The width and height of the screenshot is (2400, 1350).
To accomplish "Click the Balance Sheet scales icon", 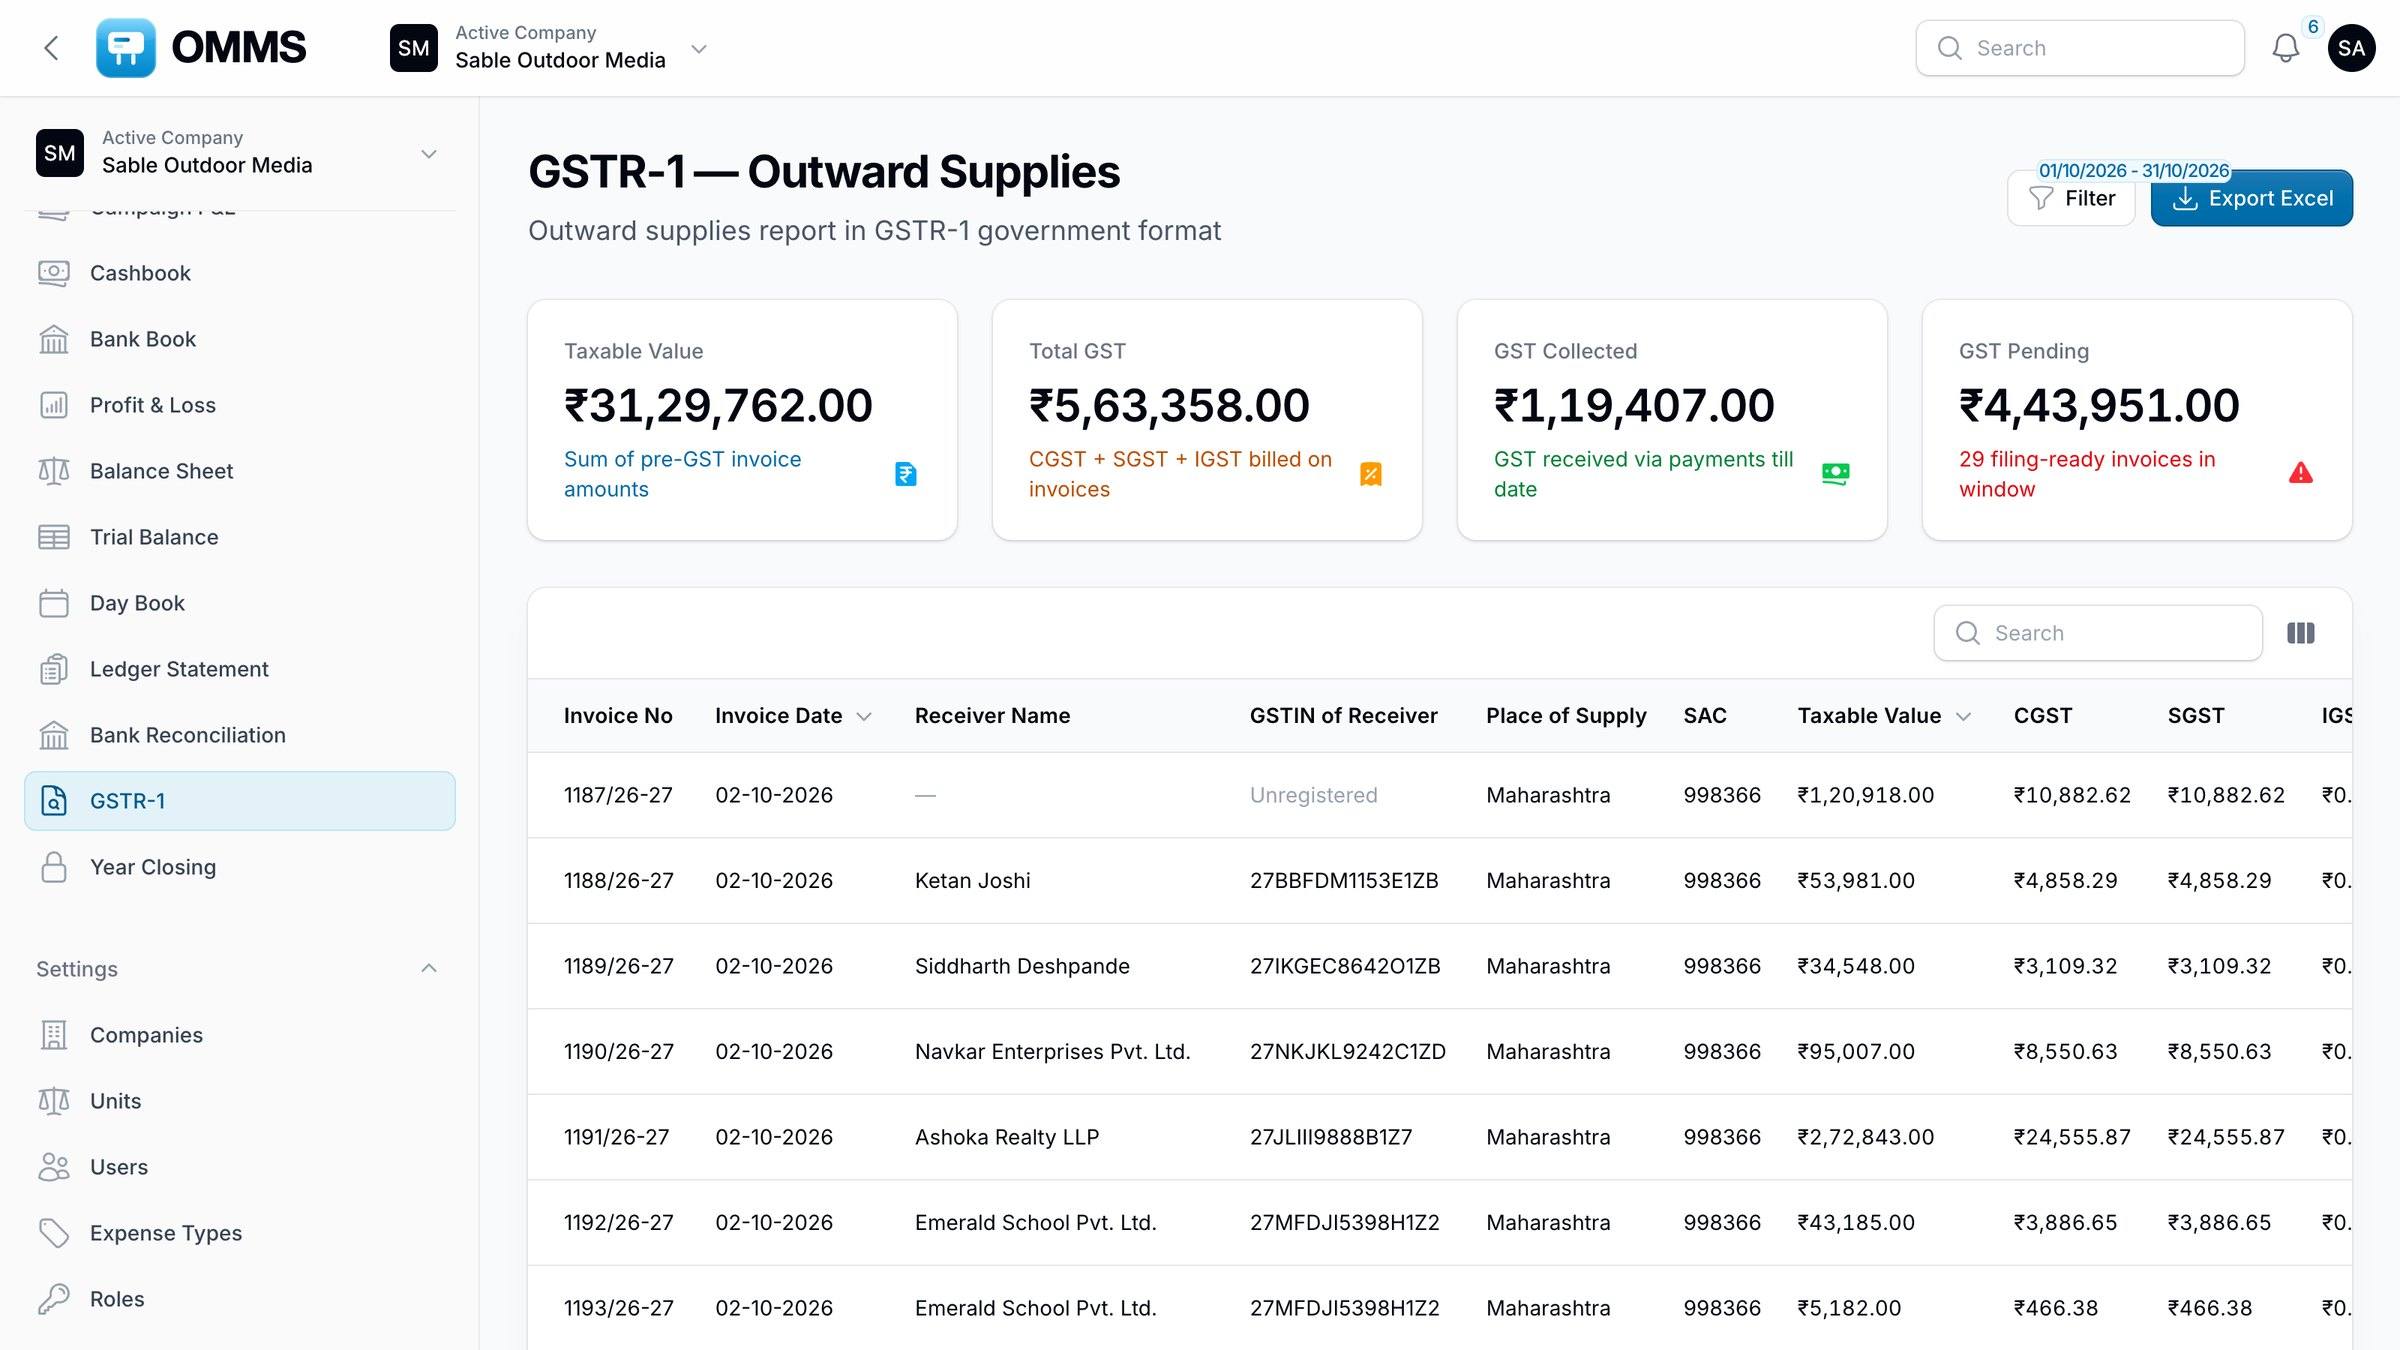I will point(54,471).
